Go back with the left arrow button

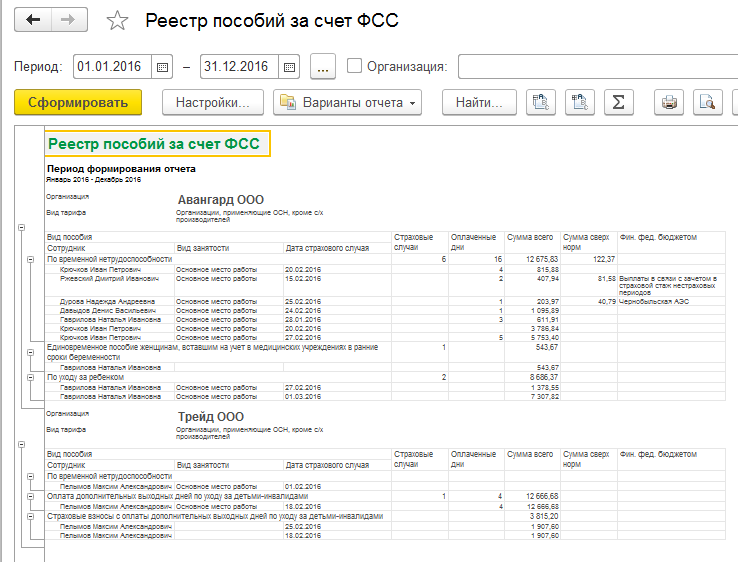tap(33, 20)
